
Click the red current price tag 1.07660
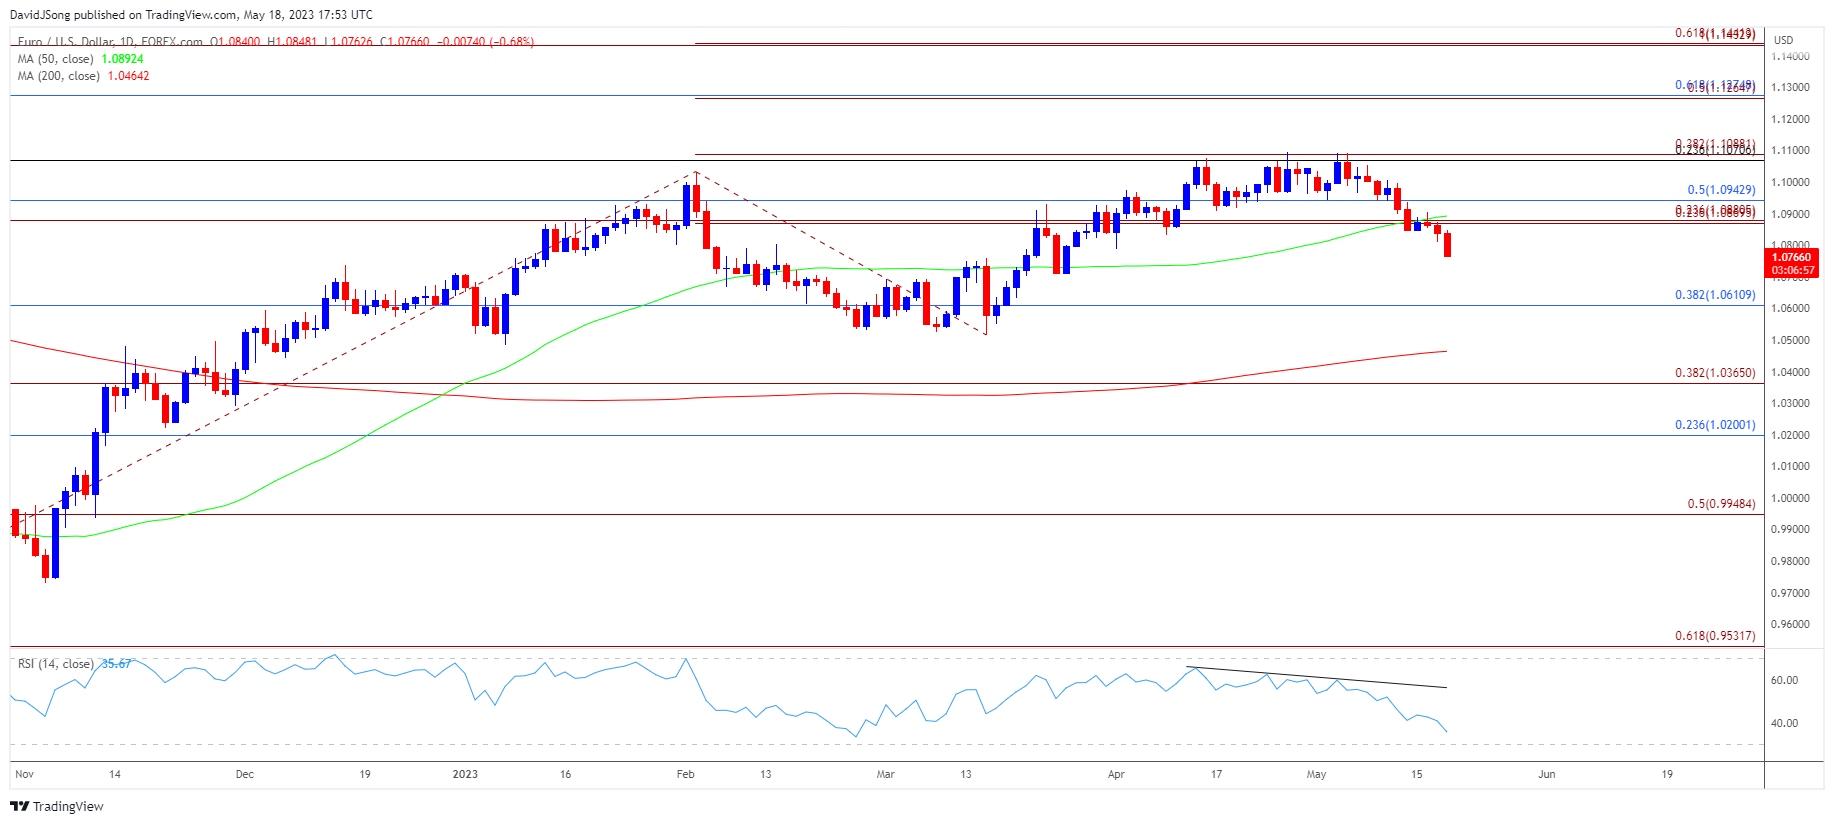pyautogui.click(x=1791, y=258)
